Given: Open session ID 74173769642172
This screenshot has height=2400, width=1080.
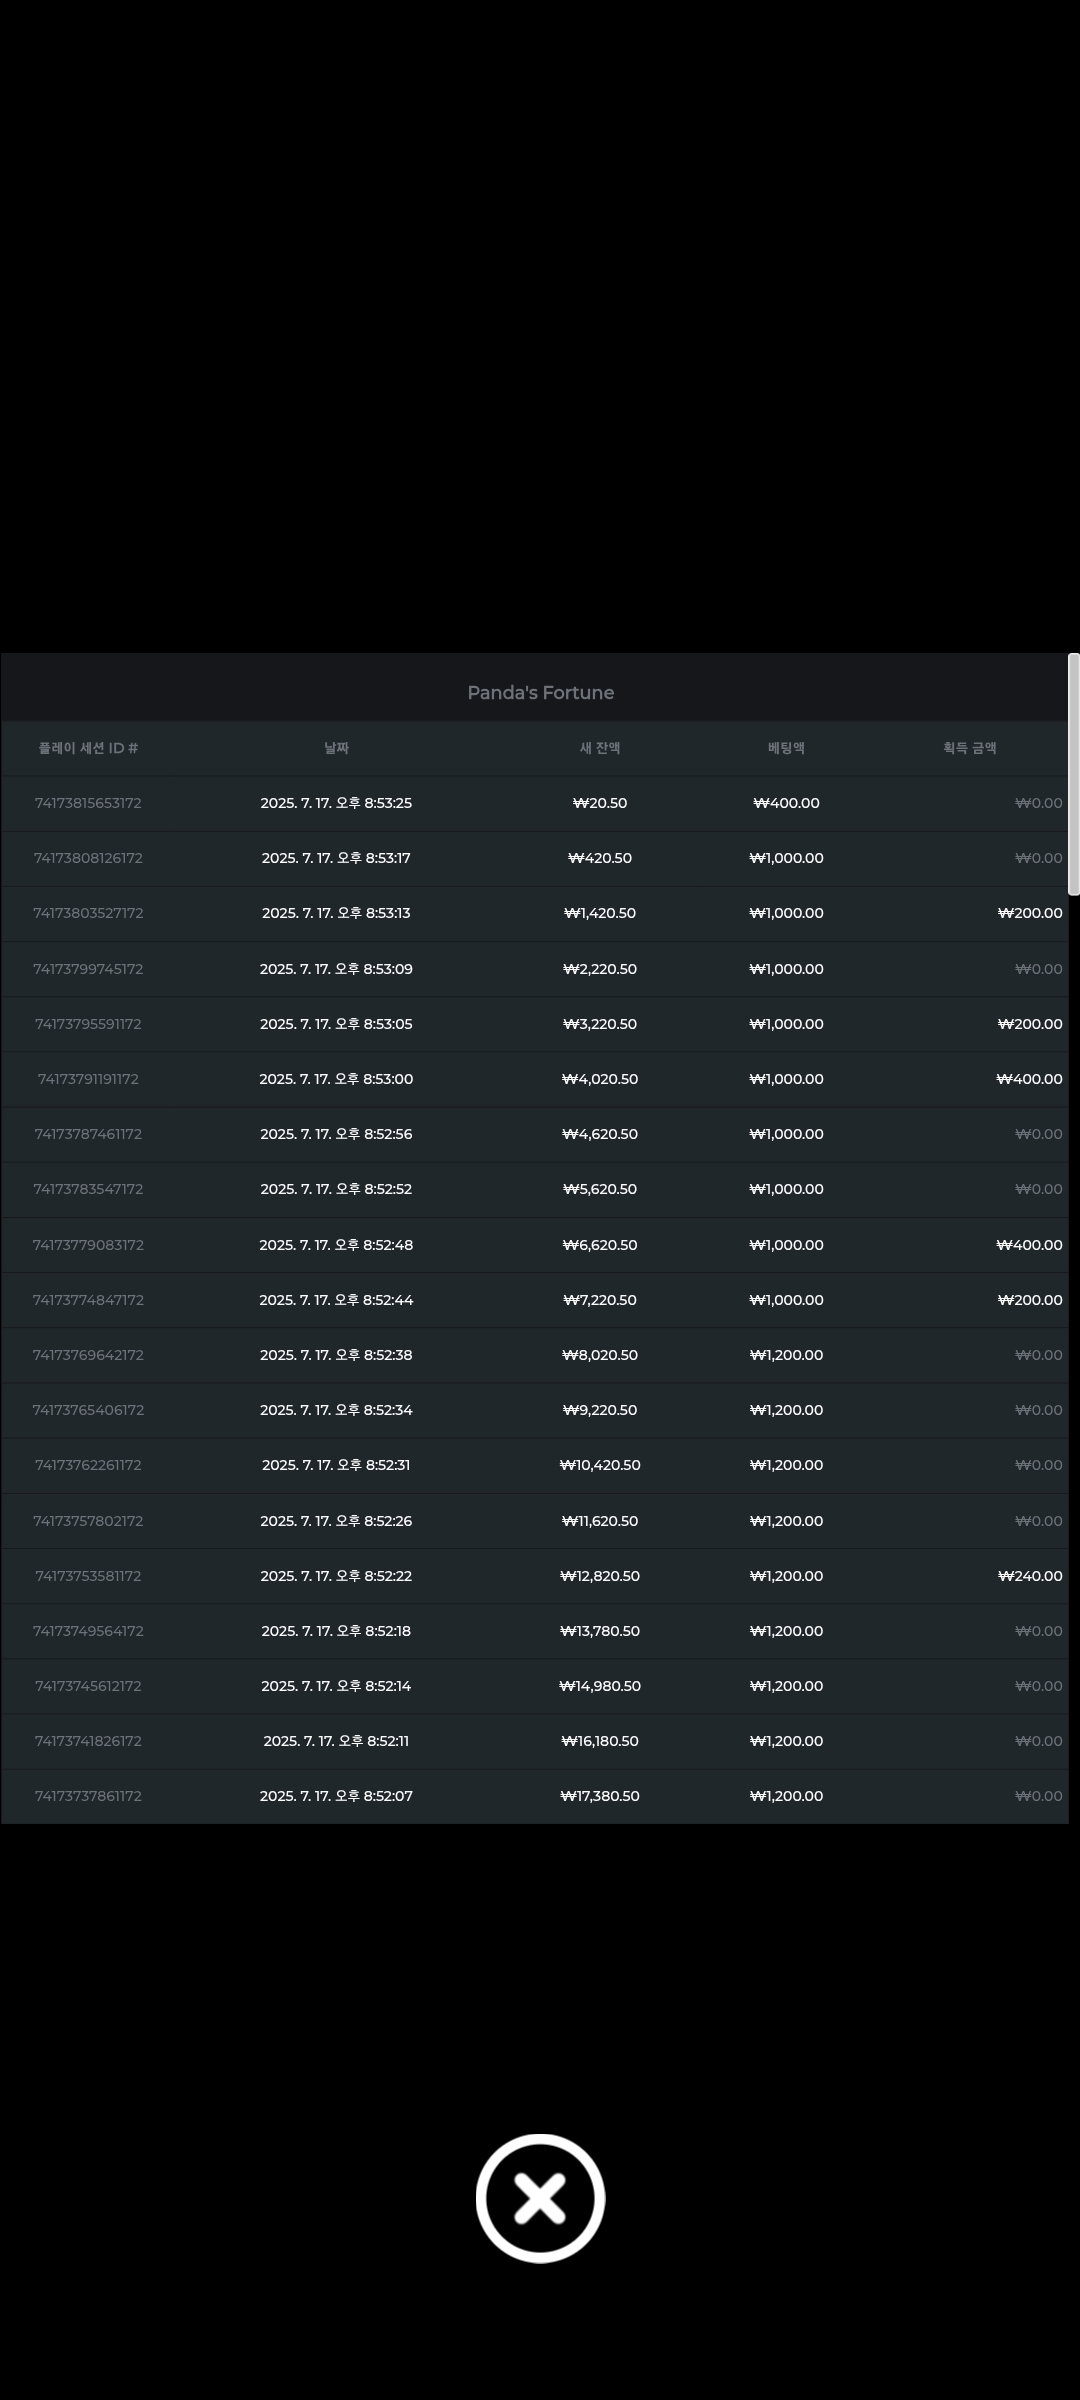Looking at the screenshot, I should [88, 1355].
